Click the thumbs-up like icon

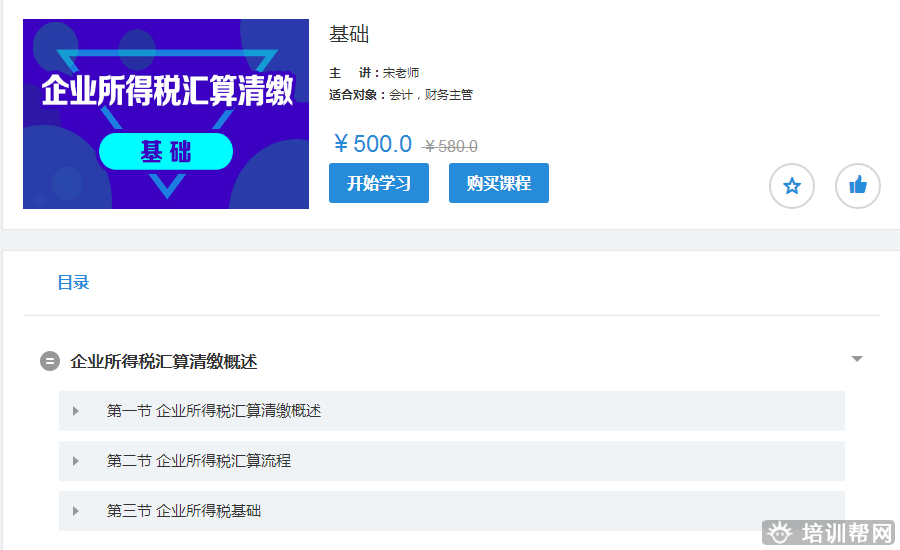pos(858,186)
